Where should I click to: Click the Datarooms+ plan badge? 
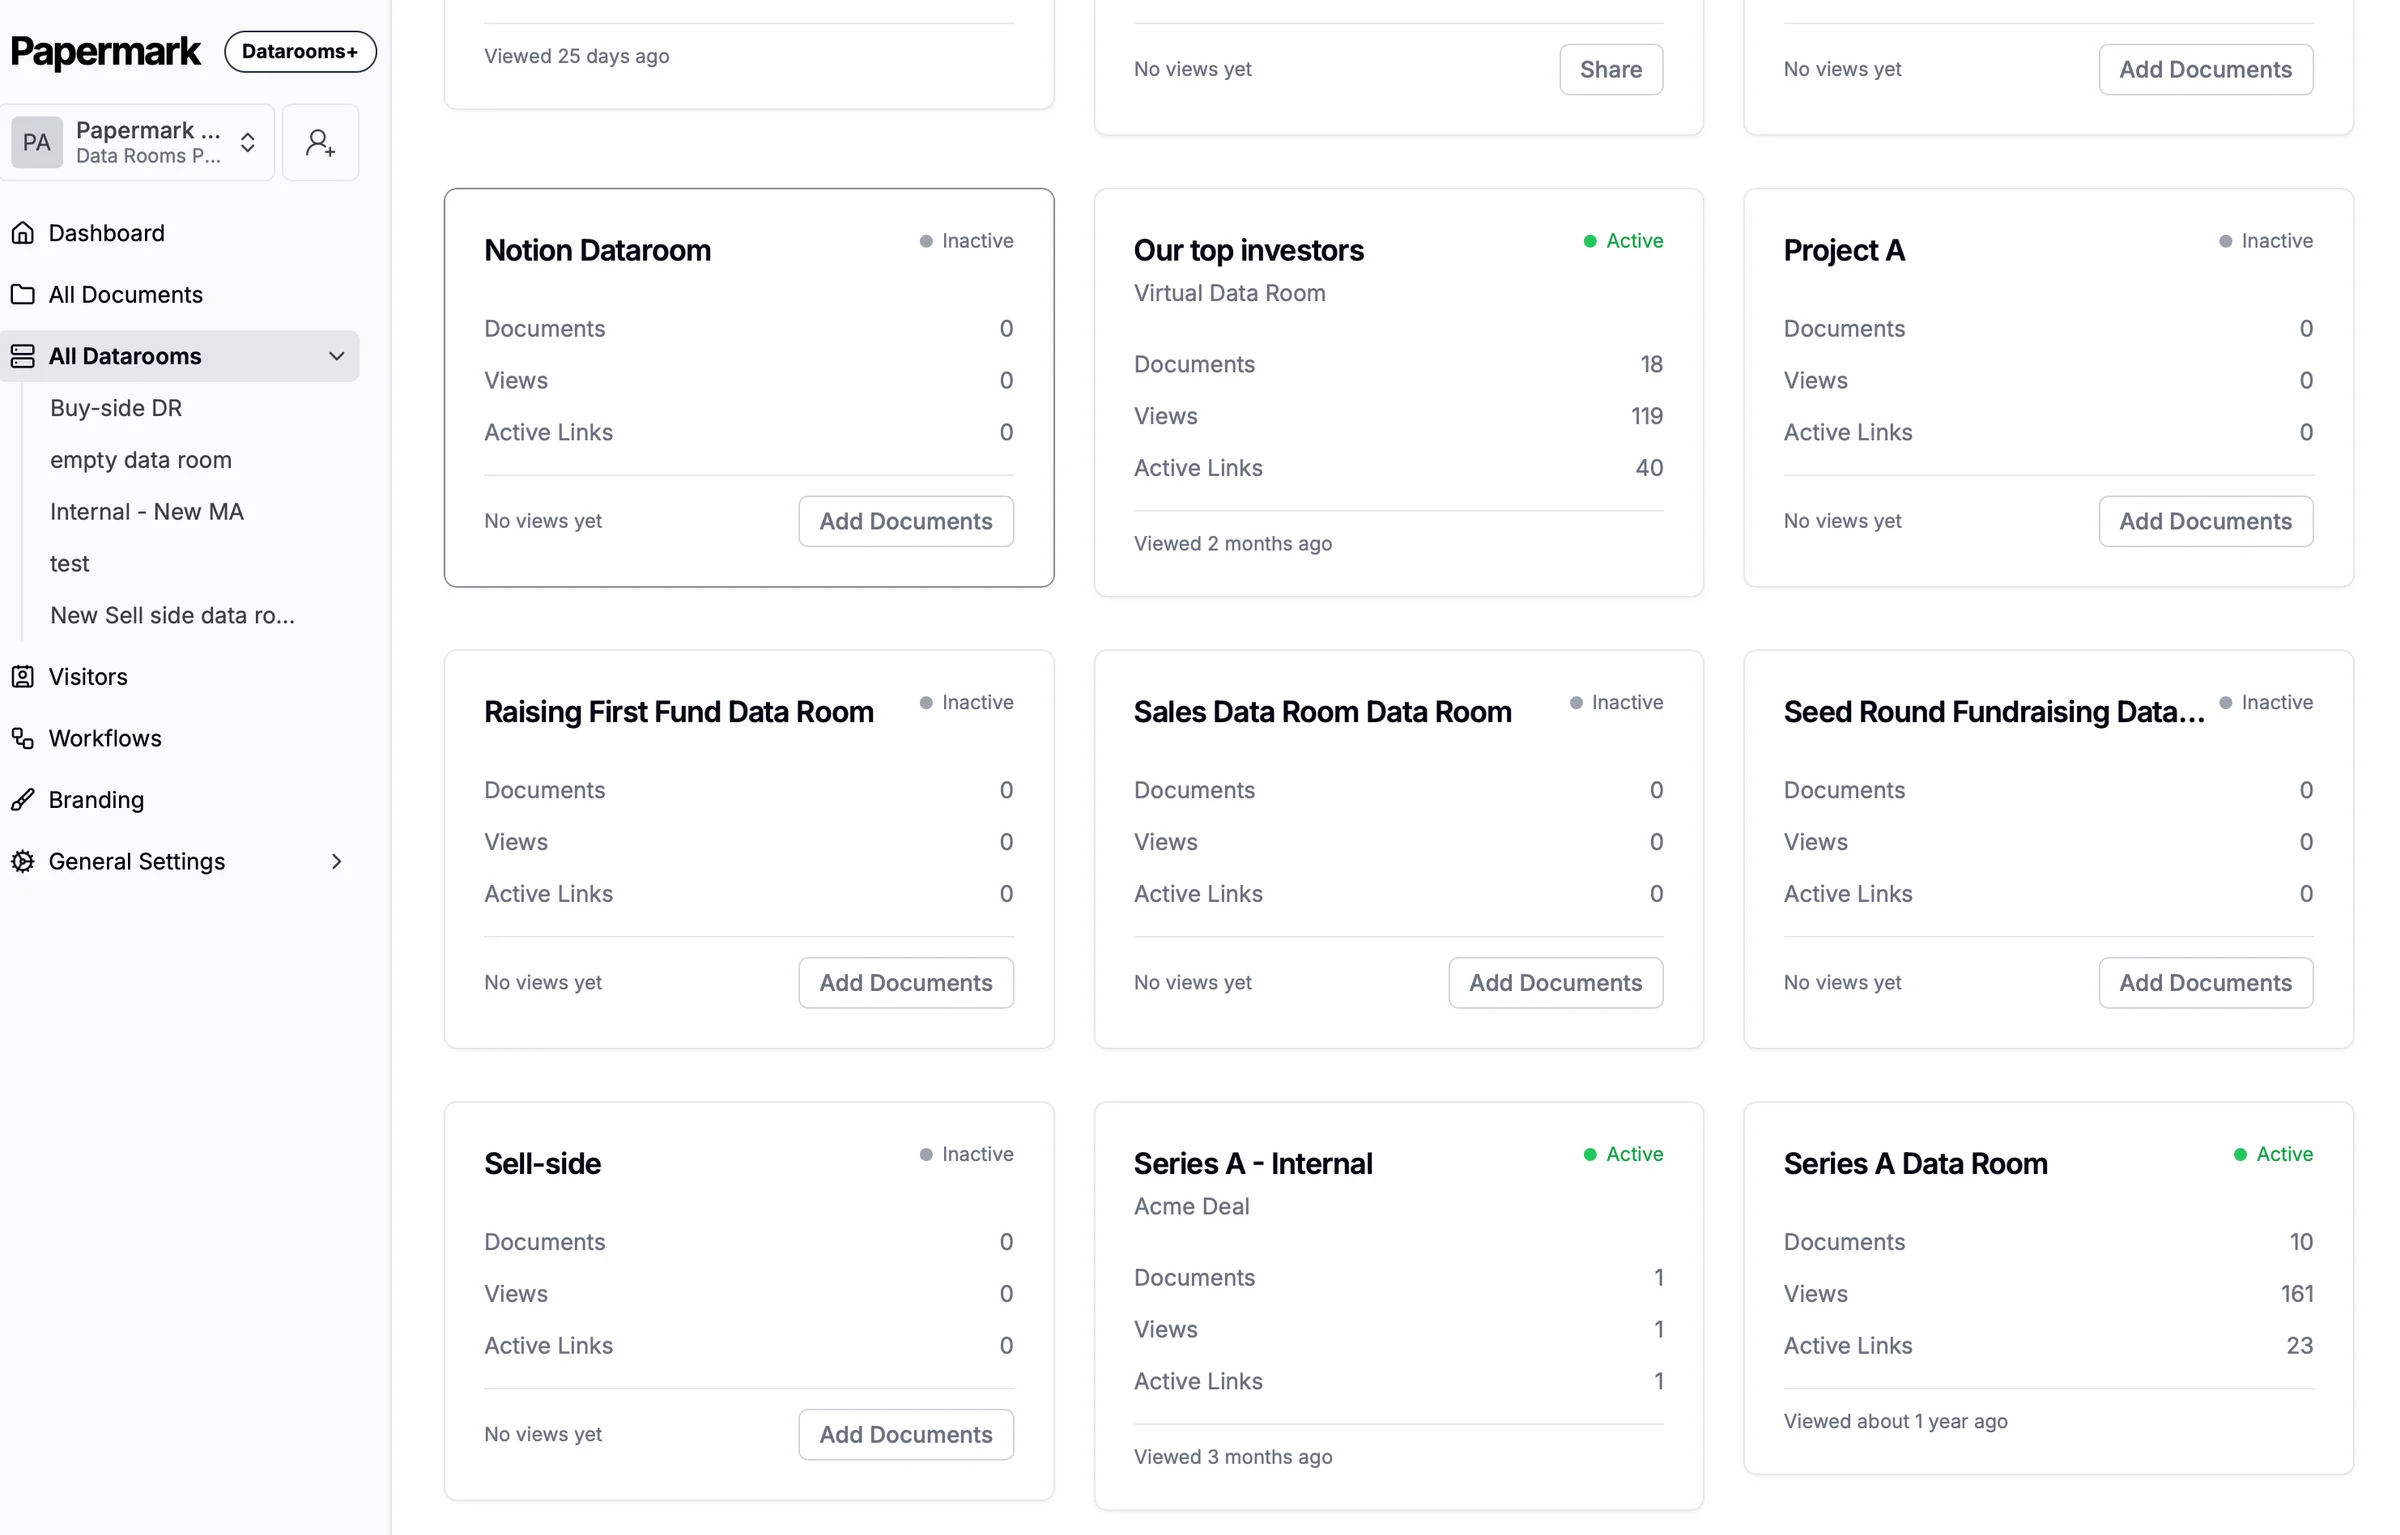pyautogui.click(x=300, y=51)
